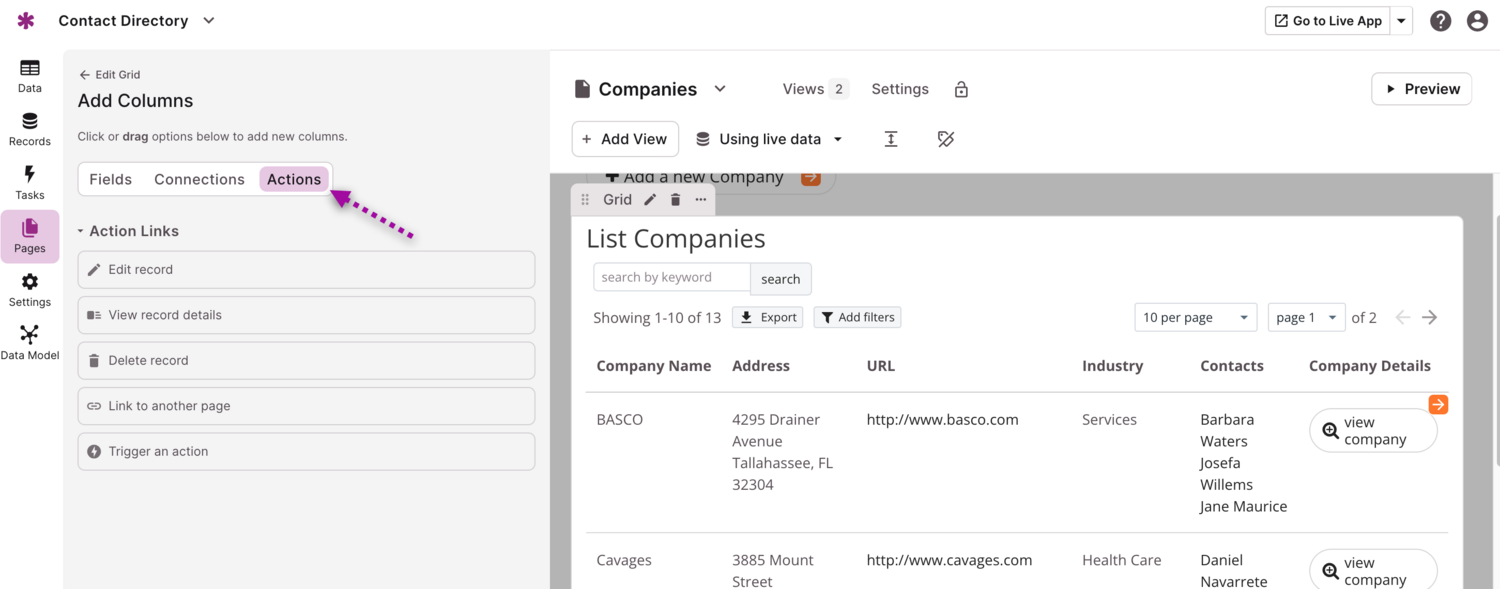
Task: Open the Using live data dropdown
Action: pyautogui.click(x=769, y=139)
